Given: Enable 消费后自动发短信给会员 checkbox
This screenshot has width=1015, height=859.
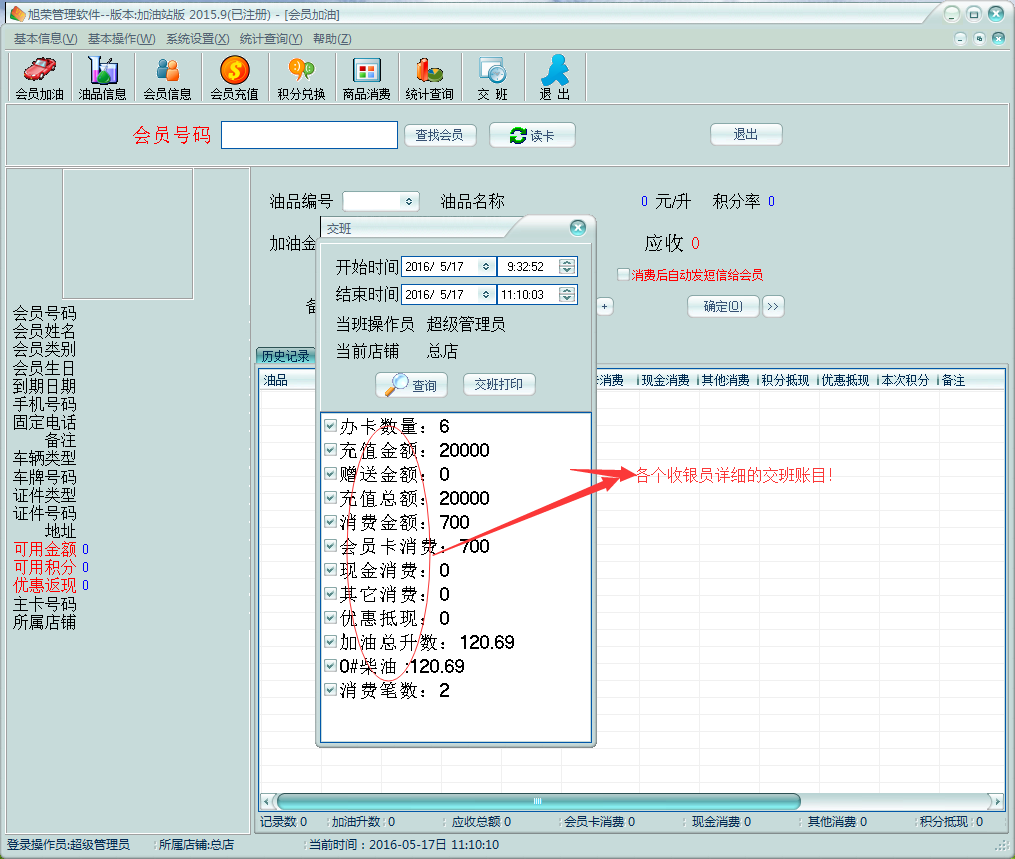Looking at the screenshot, I should click(x=623, y=275).
